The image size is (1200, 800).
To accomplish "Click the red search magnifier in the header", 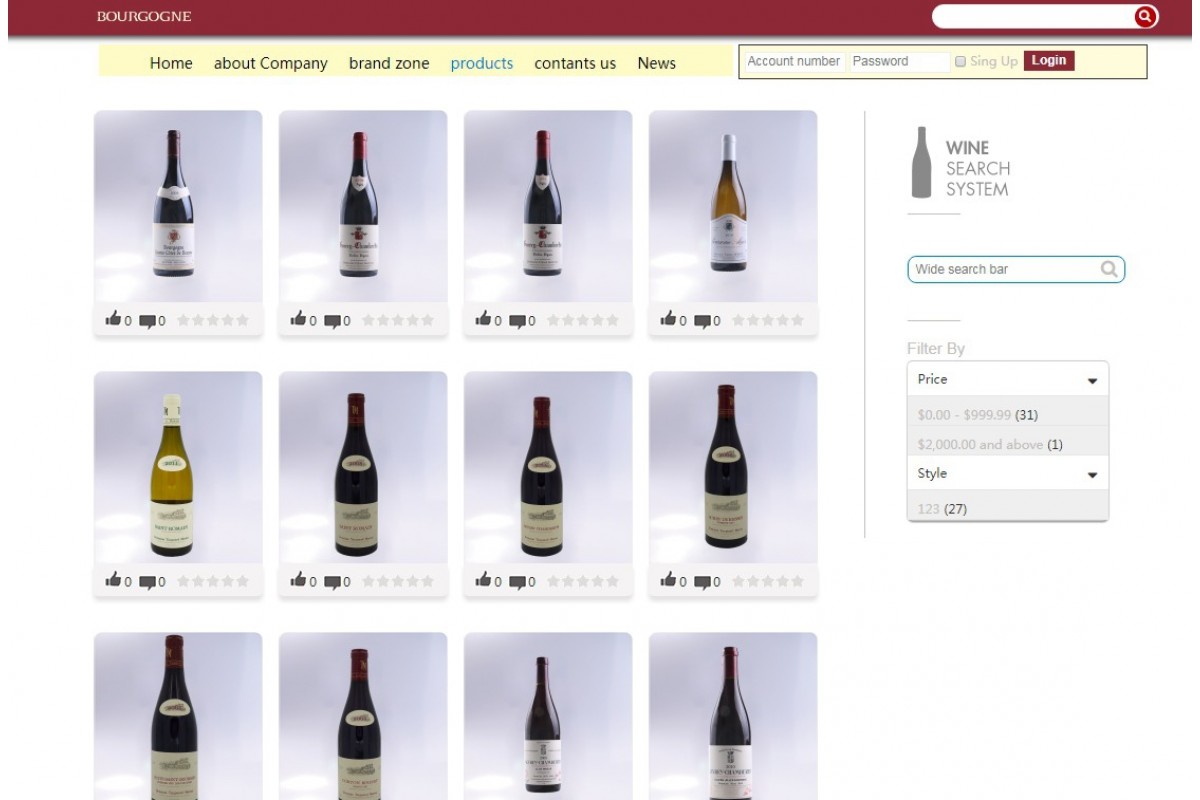I will (x=1145, y=16).
